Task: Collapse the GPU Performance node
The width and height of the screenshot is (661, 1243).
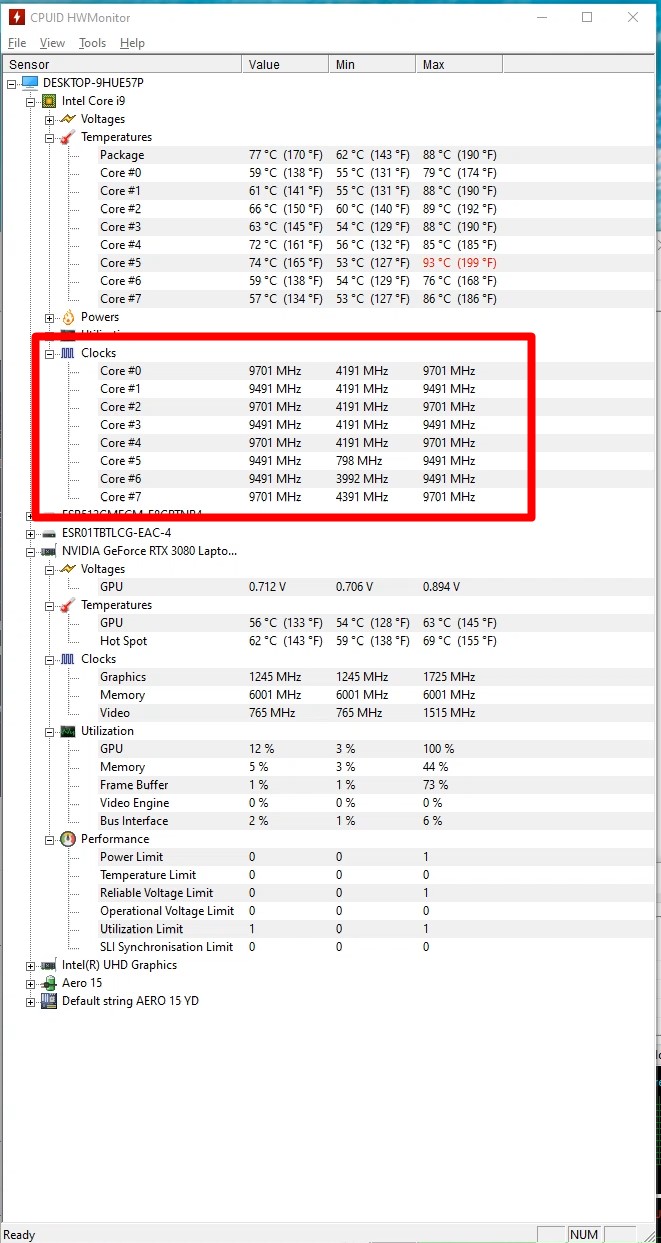Action: (49, 839)
